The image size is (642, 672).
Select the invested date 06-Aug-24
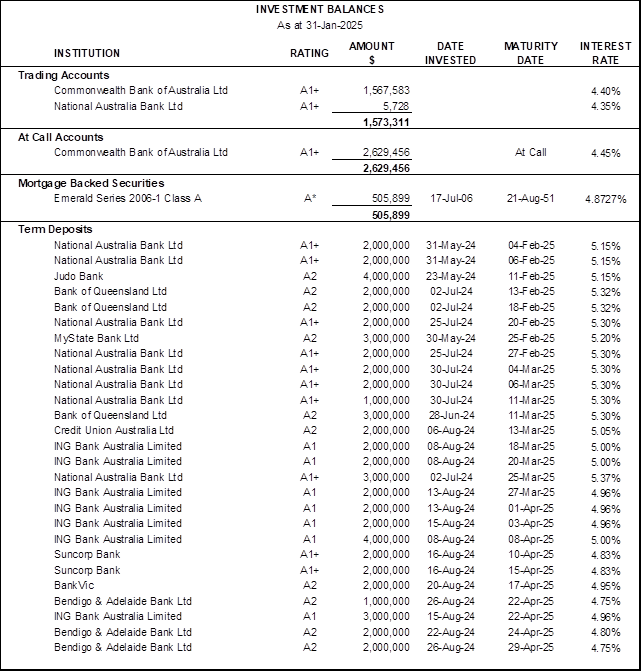(451, 430)
